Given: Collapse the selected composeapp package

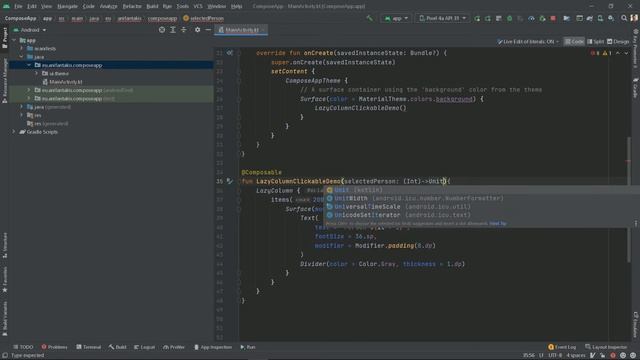Looking at the screenshot, I should pyautogui.click(x=29, y=65).
